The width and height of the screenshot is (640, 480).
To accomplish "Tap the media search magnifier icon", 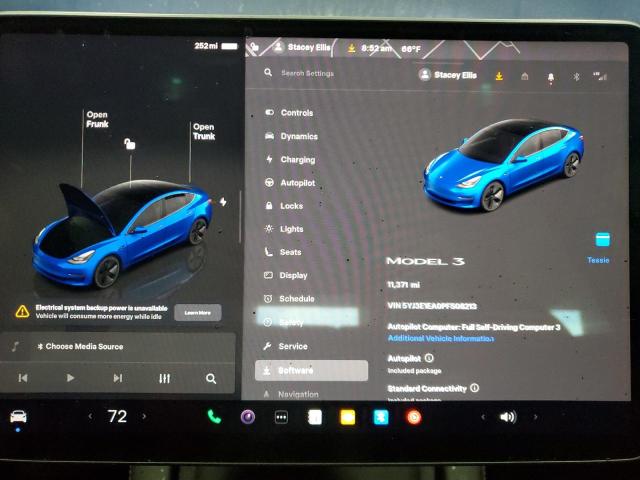I will coord(211,378).
